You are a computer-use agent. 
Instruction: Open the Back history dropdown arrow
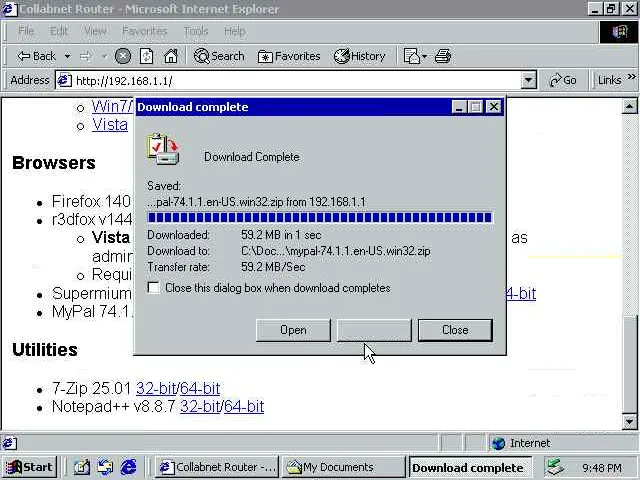[67, 56]
